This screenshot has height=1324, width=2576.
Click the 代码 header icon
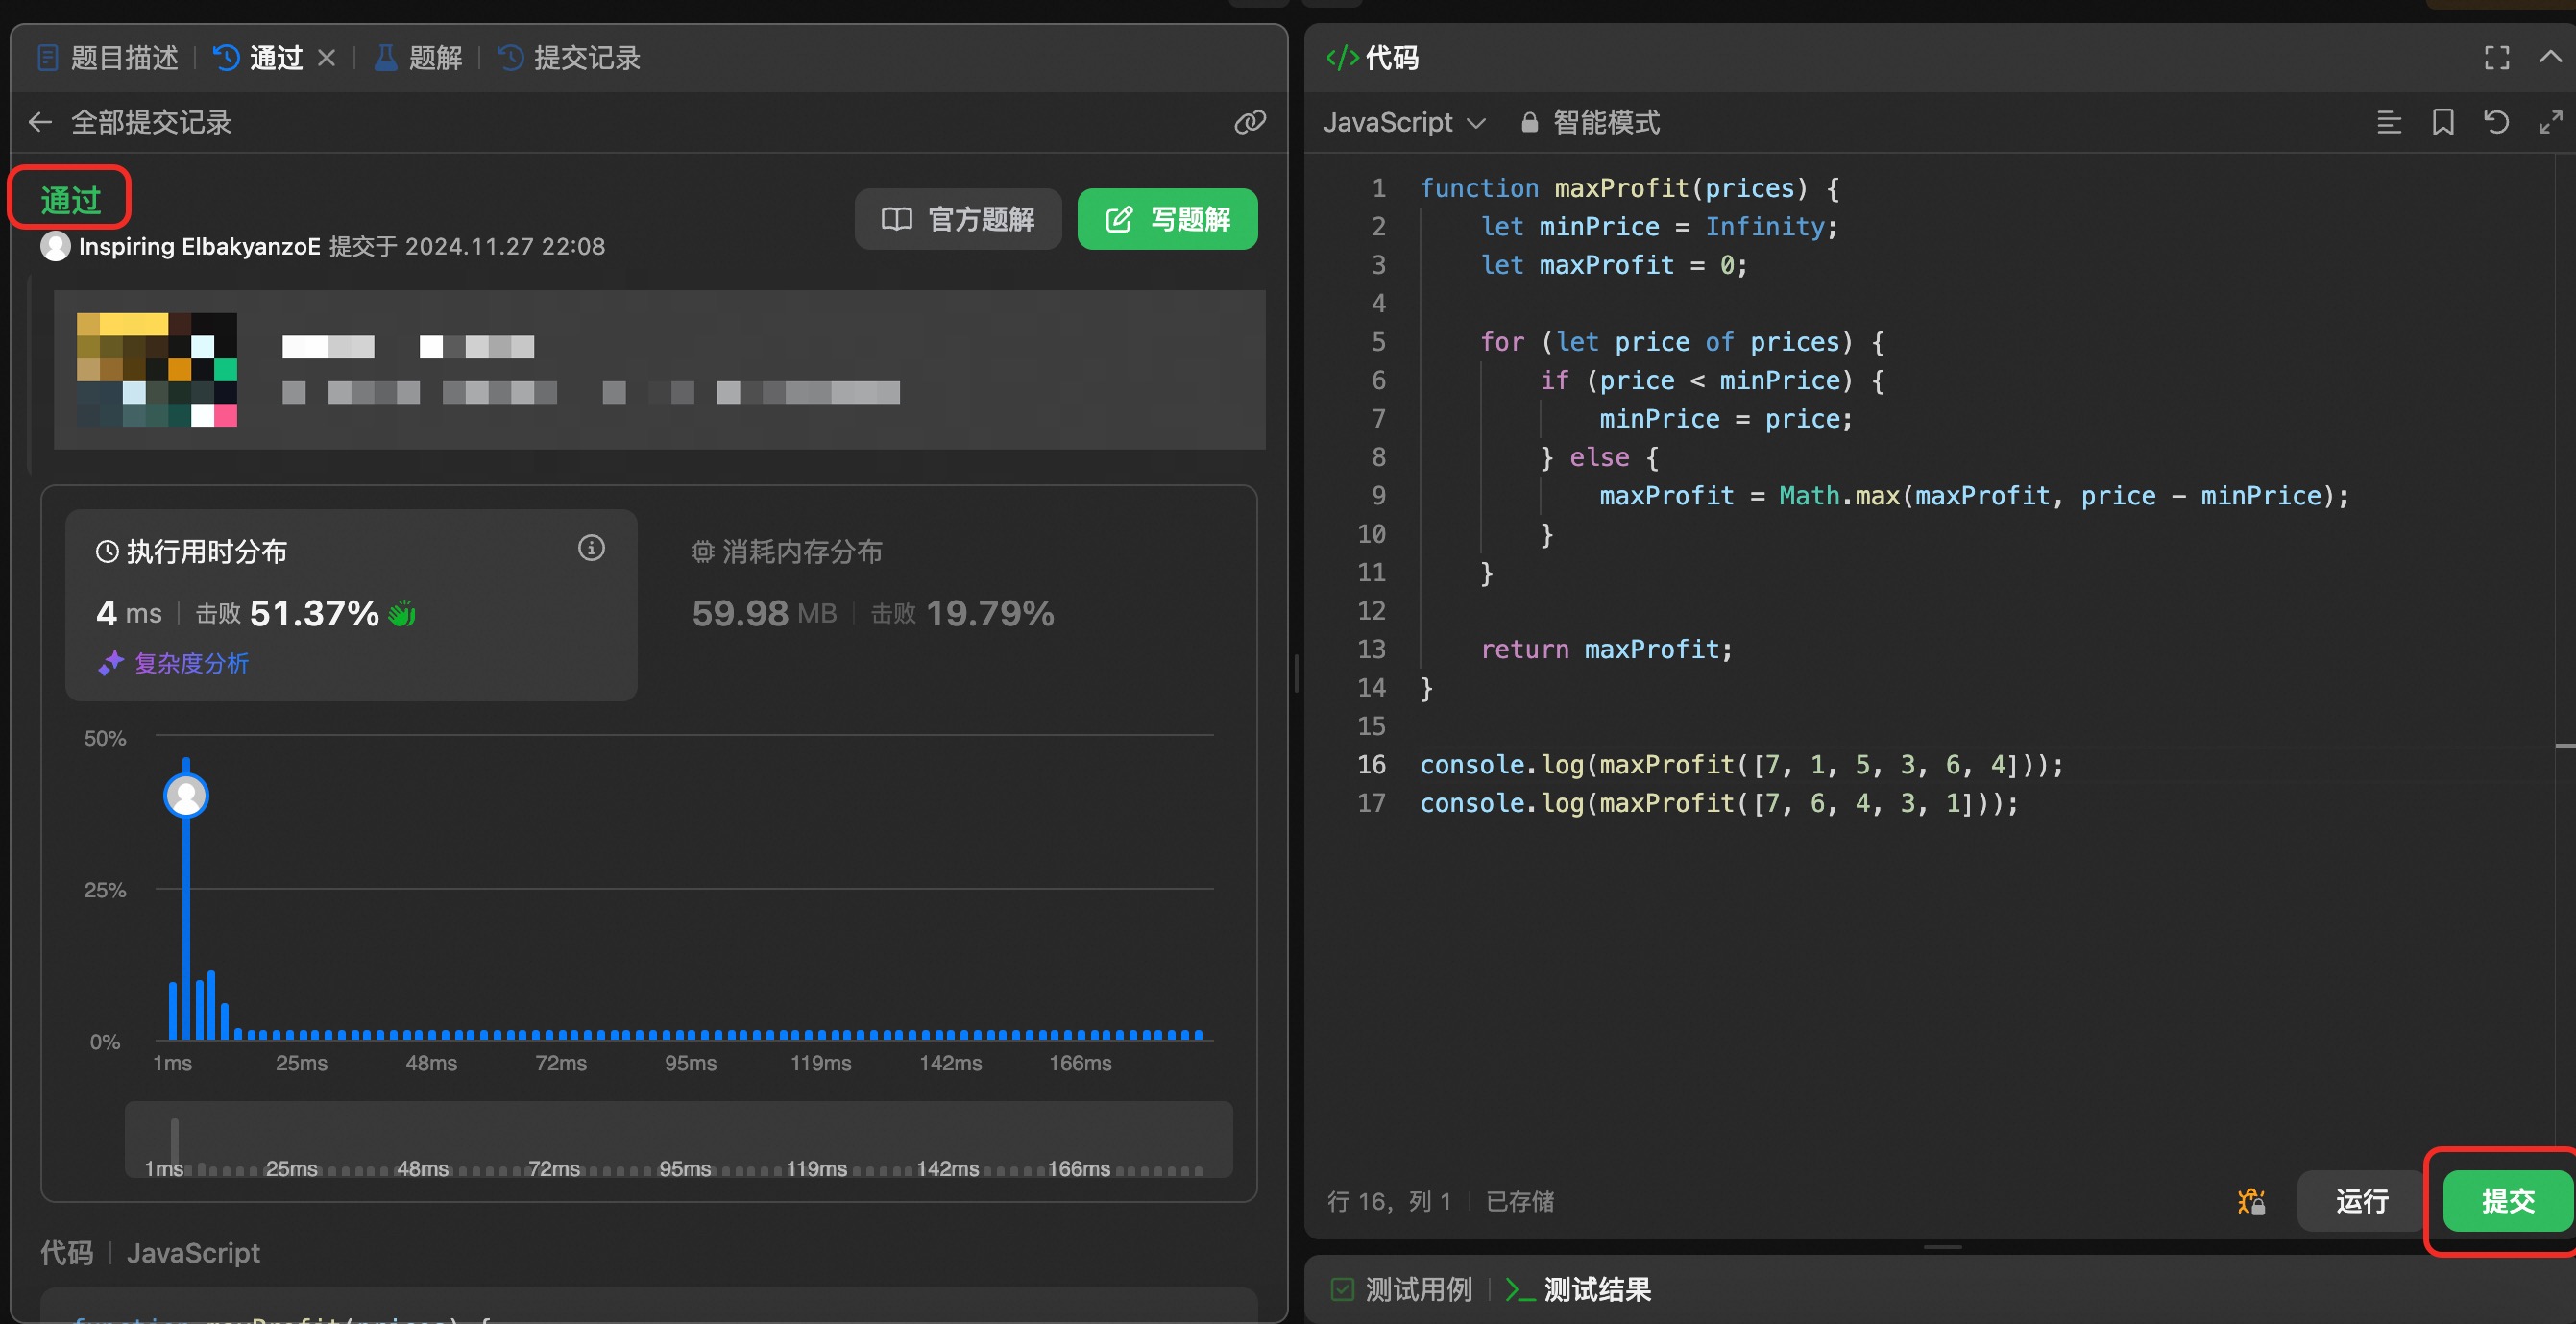pyautogui.click(x=1342, y=58)
